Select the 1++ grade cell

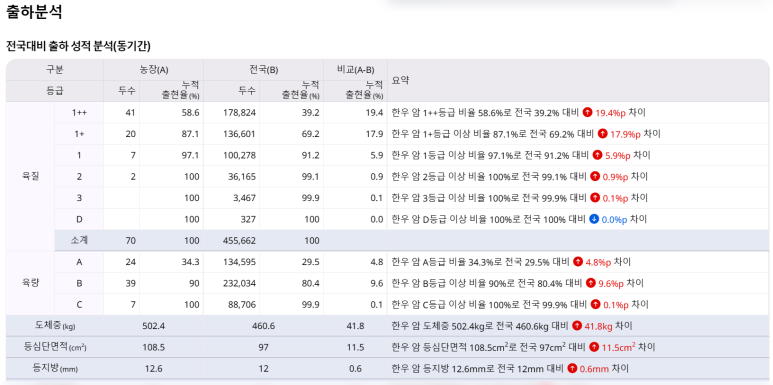tap(79, 112)
